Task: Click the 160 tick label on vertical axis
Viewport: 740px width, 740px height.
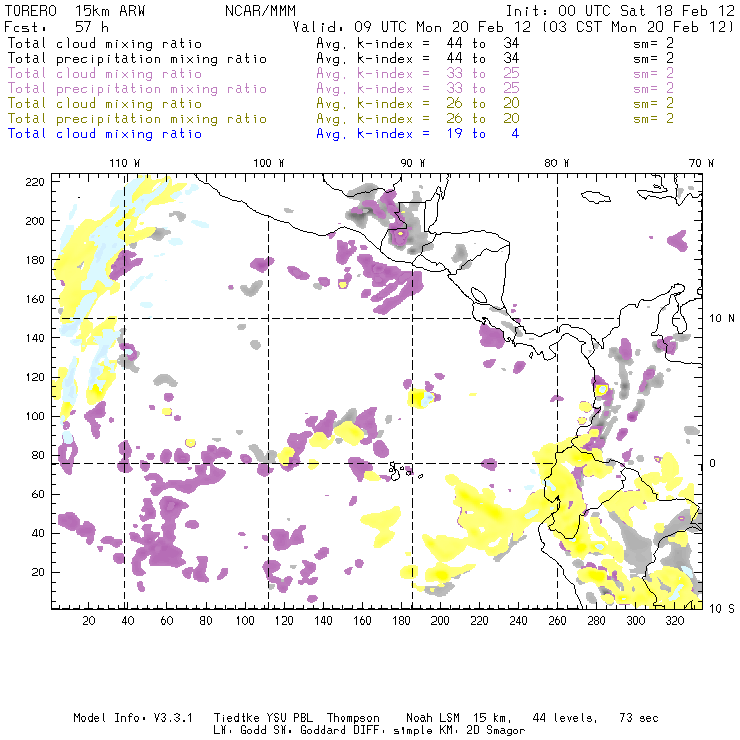Action: (x=35, y=299)
